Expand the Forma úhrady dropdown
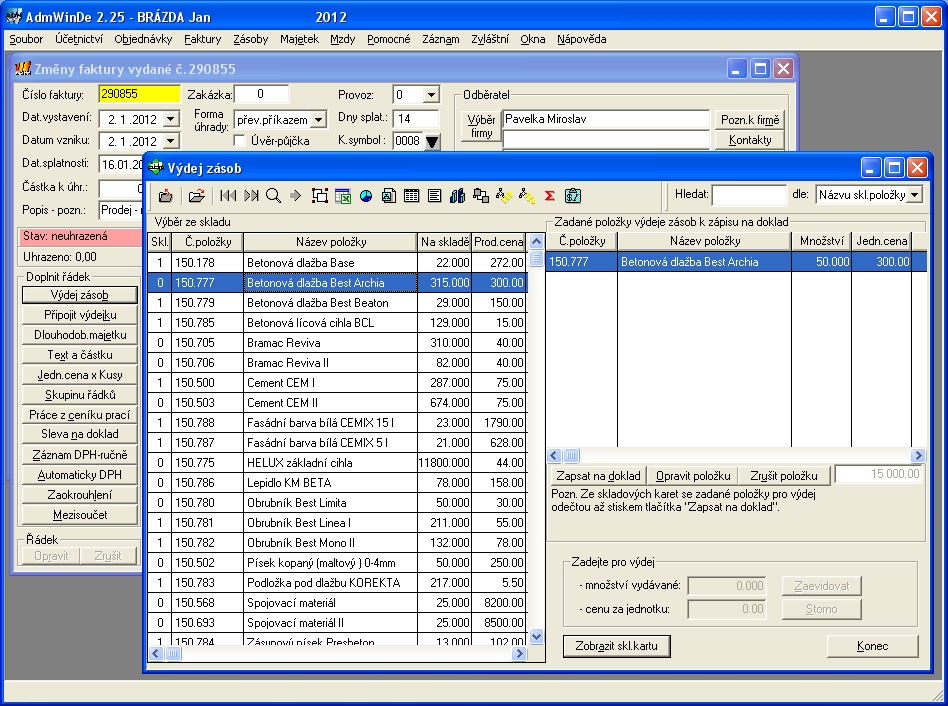The height and width of the screenshot is (706, 948). coord(319,119)
